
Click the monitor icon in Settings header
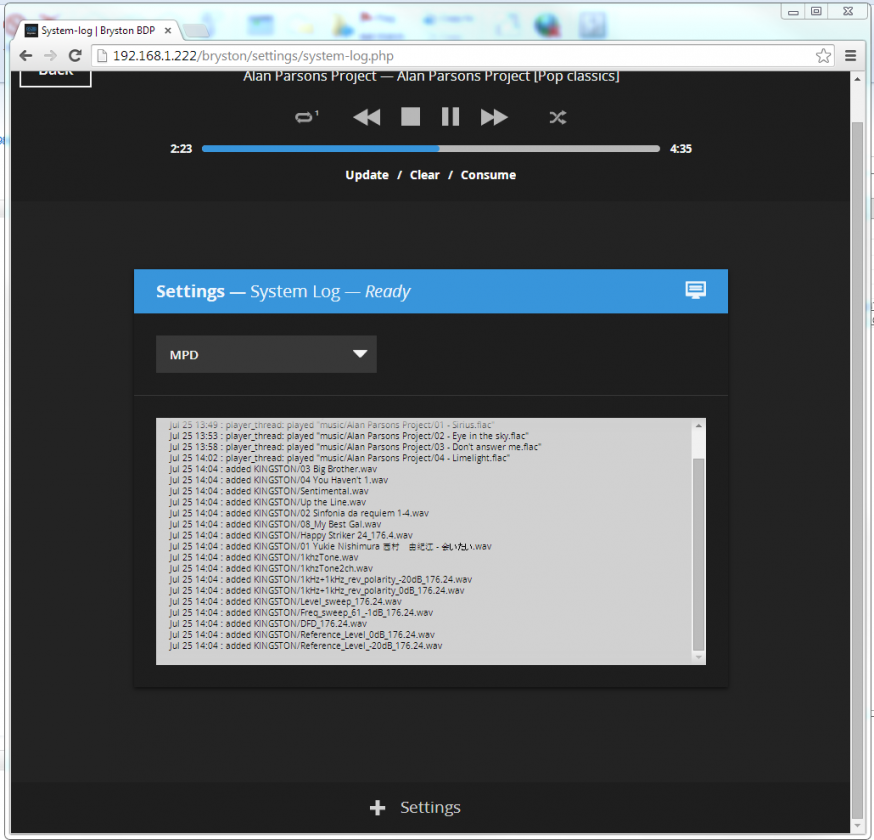[696, 290]
